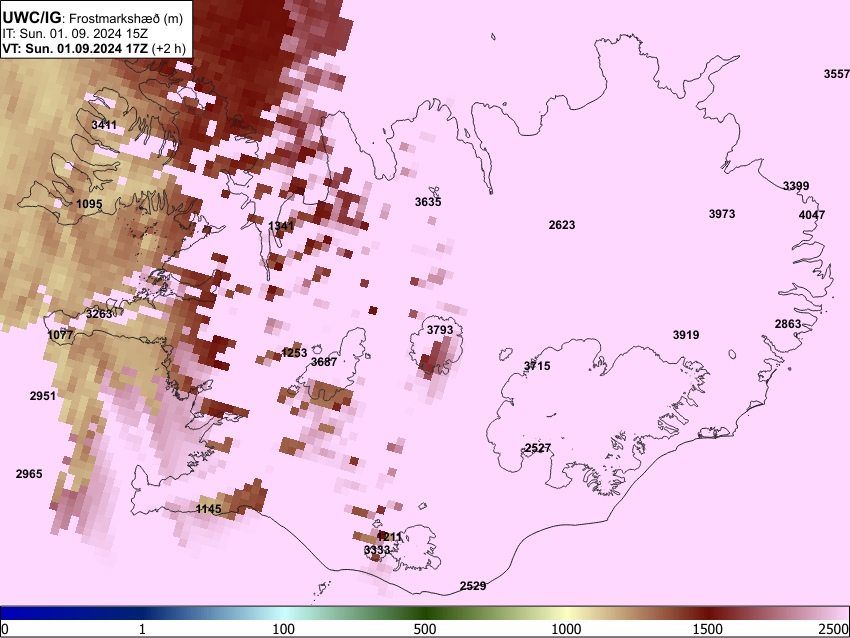The height and width of the screenshot is (638, 850).
Task: Click the map value 3635
Action: coord(428,202)
